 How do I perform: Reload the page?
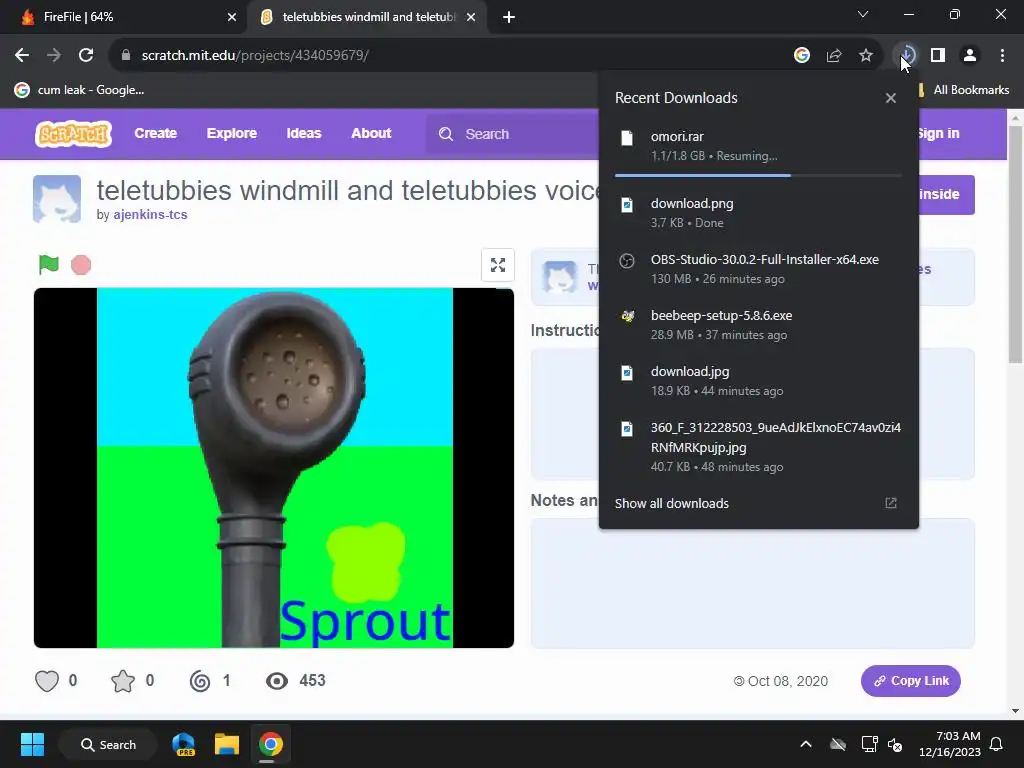[x=86, y=56]
